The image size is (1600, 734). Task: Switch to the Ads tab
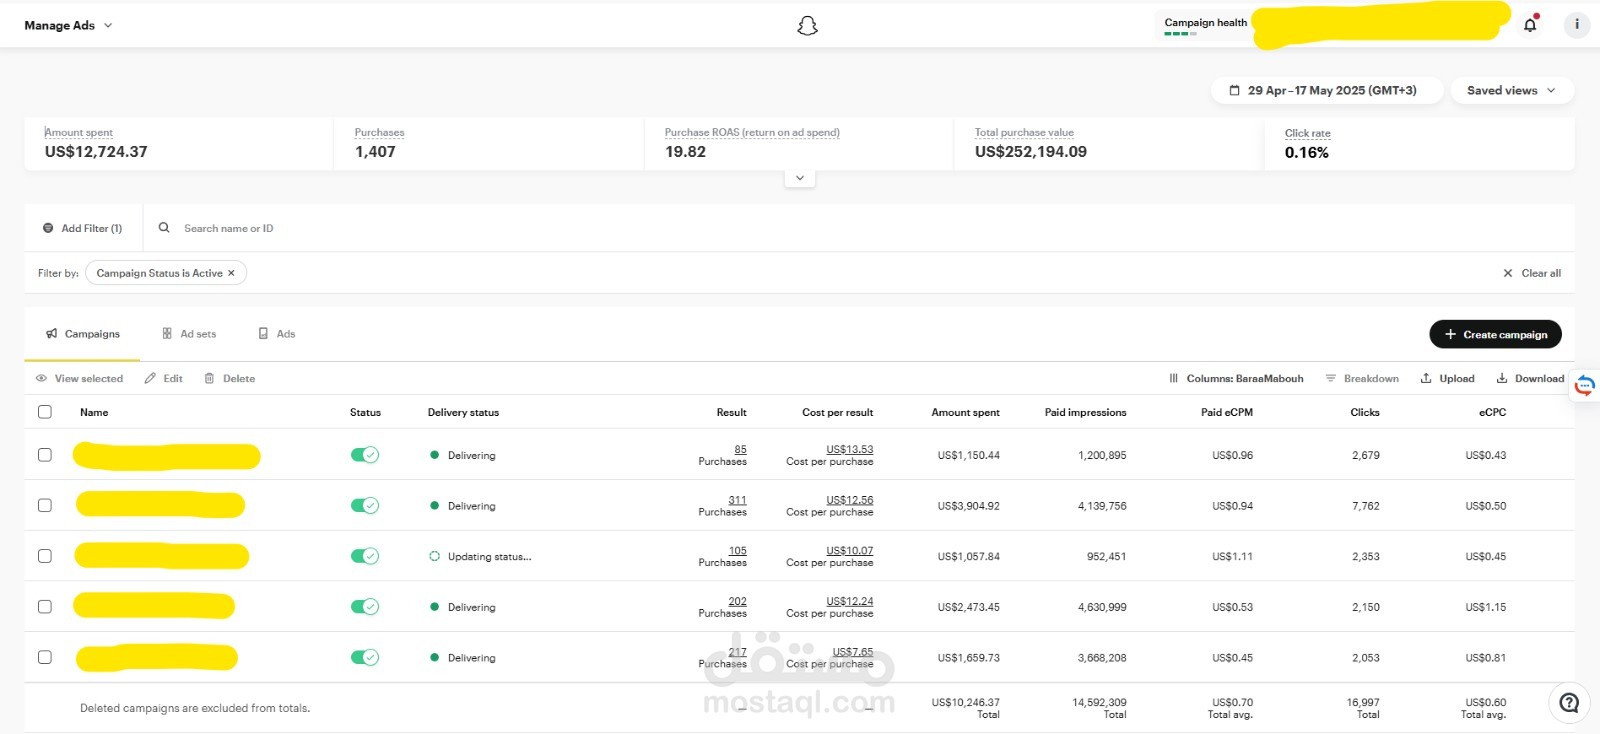pyautogui.click(x=277, y=334)
